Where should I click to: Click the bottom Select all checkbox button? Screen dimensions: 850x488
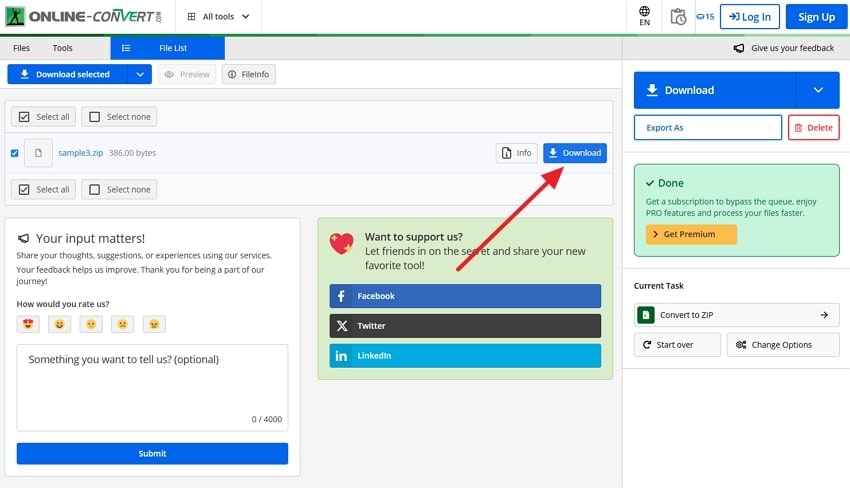[43, 189]
